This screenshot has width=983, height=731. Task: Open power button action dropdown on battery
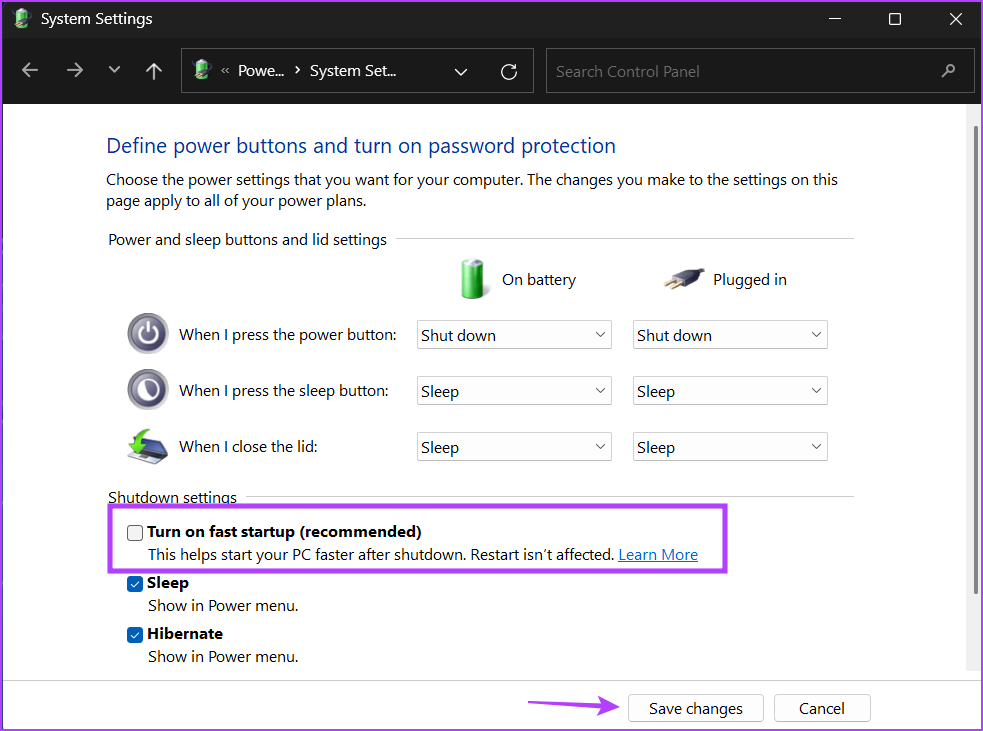coord(514,335)
